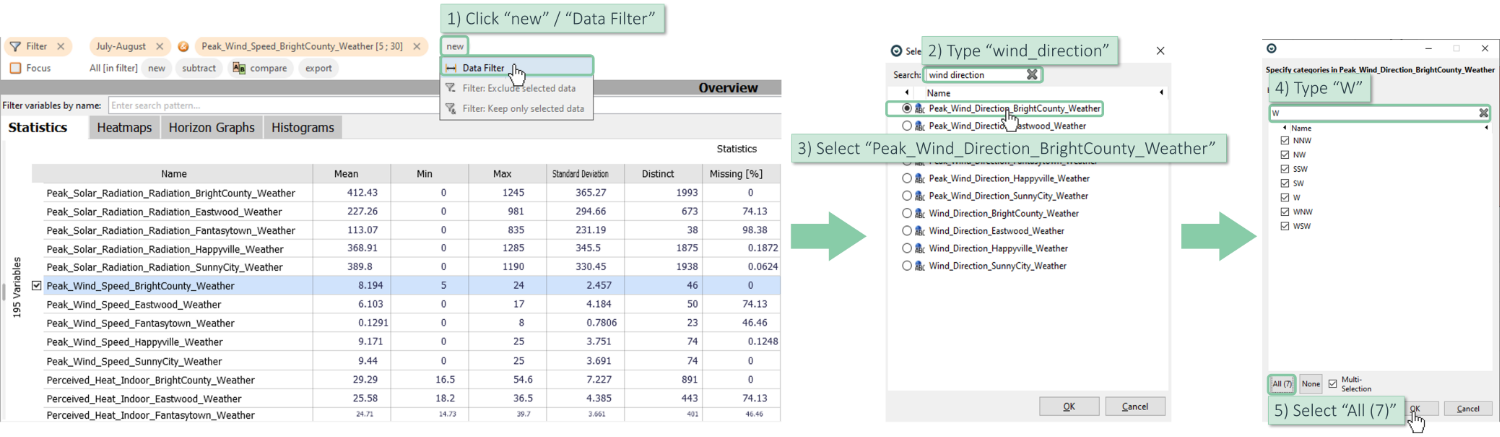The image size is (1500, 437).
Task: Select the Wind_Direction_Eastwood_Weather radio button
Action: pos(907,231)
